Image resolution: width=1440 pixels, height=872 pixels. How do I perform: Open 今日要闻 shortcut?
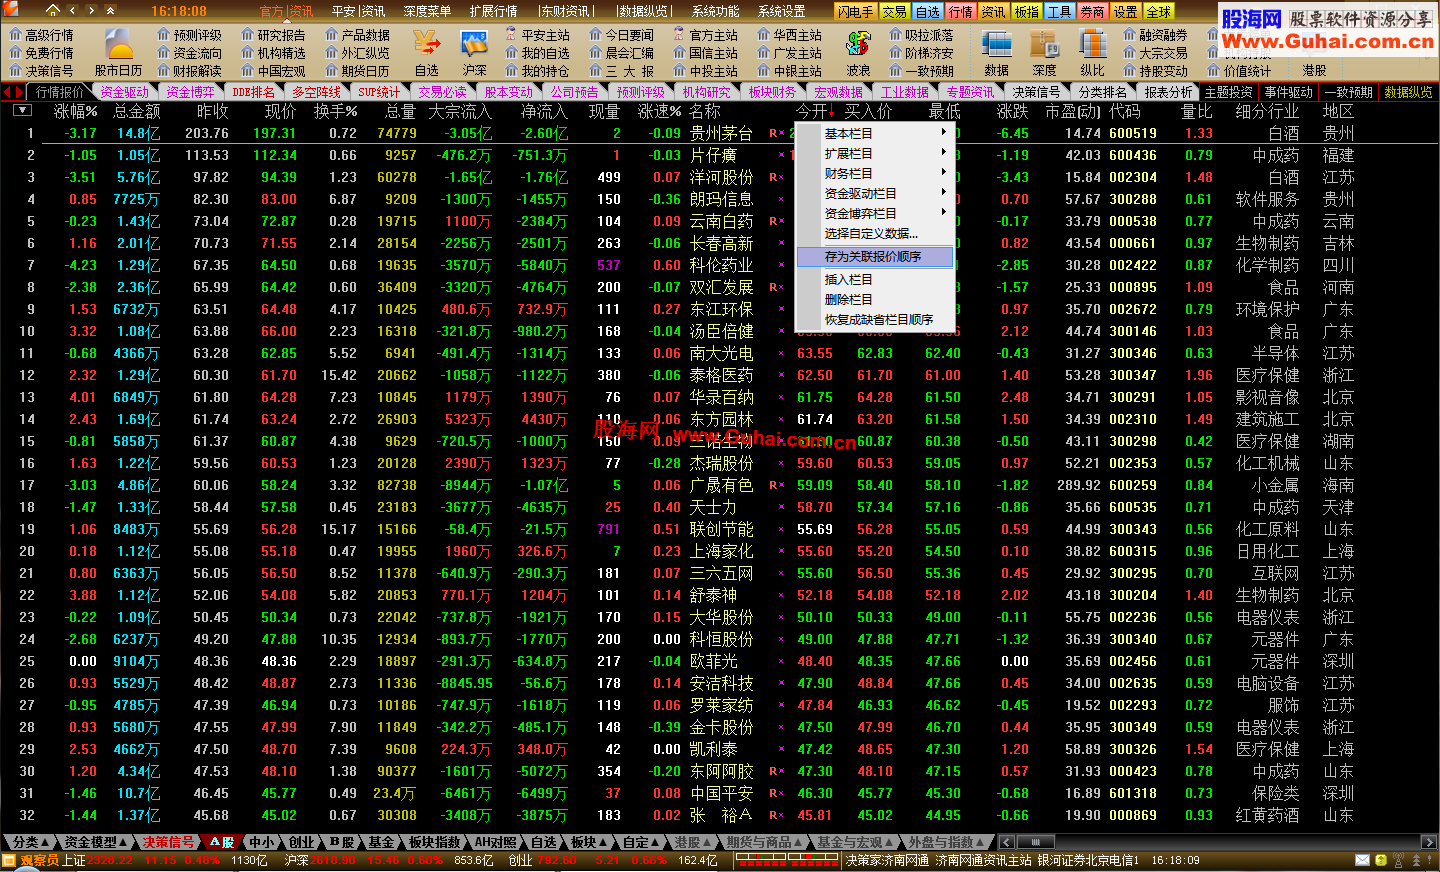(621, 35)
